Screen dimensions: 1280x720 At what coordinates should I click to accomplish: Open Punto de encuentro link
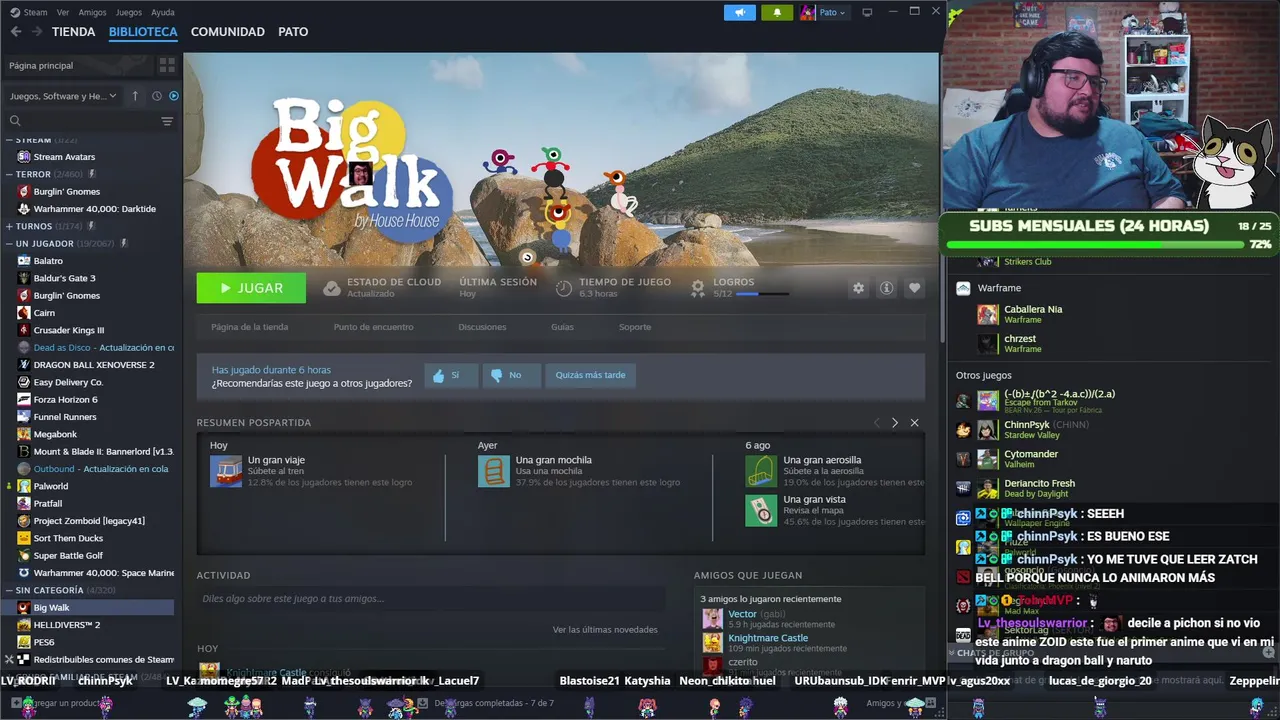(373, 327)
